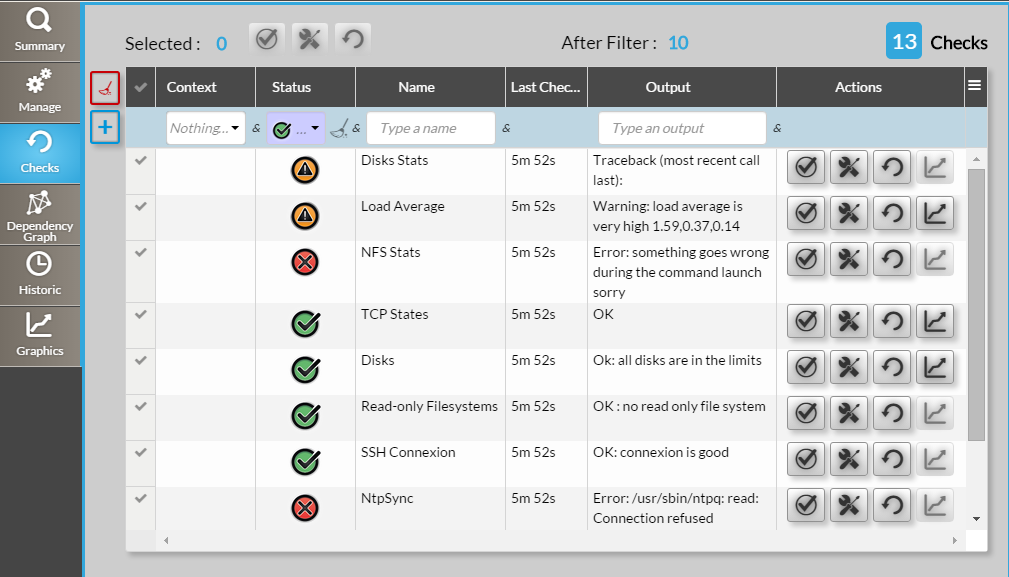The image size is (1009, 577).
Task: Click the acknowledge checkmark icon for TCP States
Action: [806, 321]
